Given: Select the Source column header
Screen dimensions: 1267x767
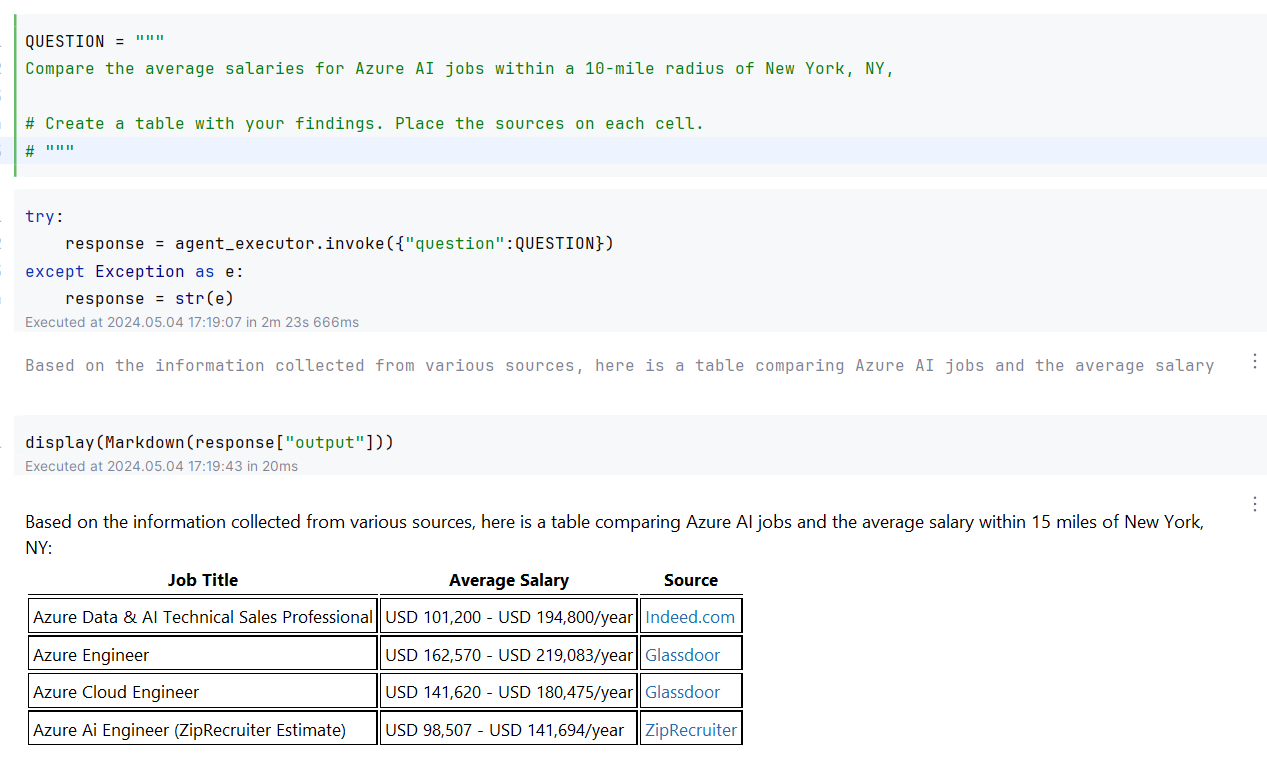Looking at the screenshot, I should pyautogui.click(x=690, y=580).
